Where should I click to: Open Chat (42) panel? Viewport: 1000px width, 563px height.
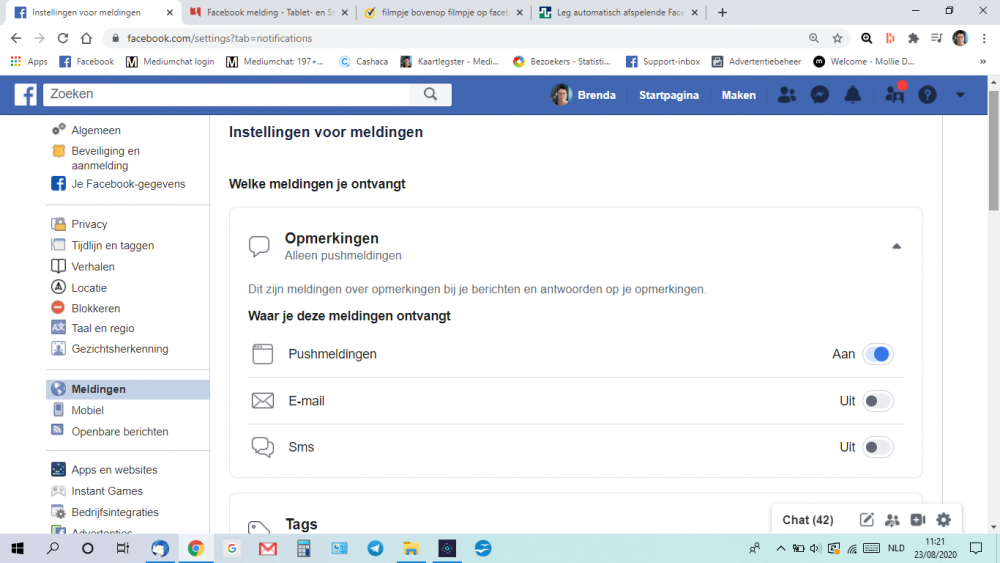tap(808, 520)
